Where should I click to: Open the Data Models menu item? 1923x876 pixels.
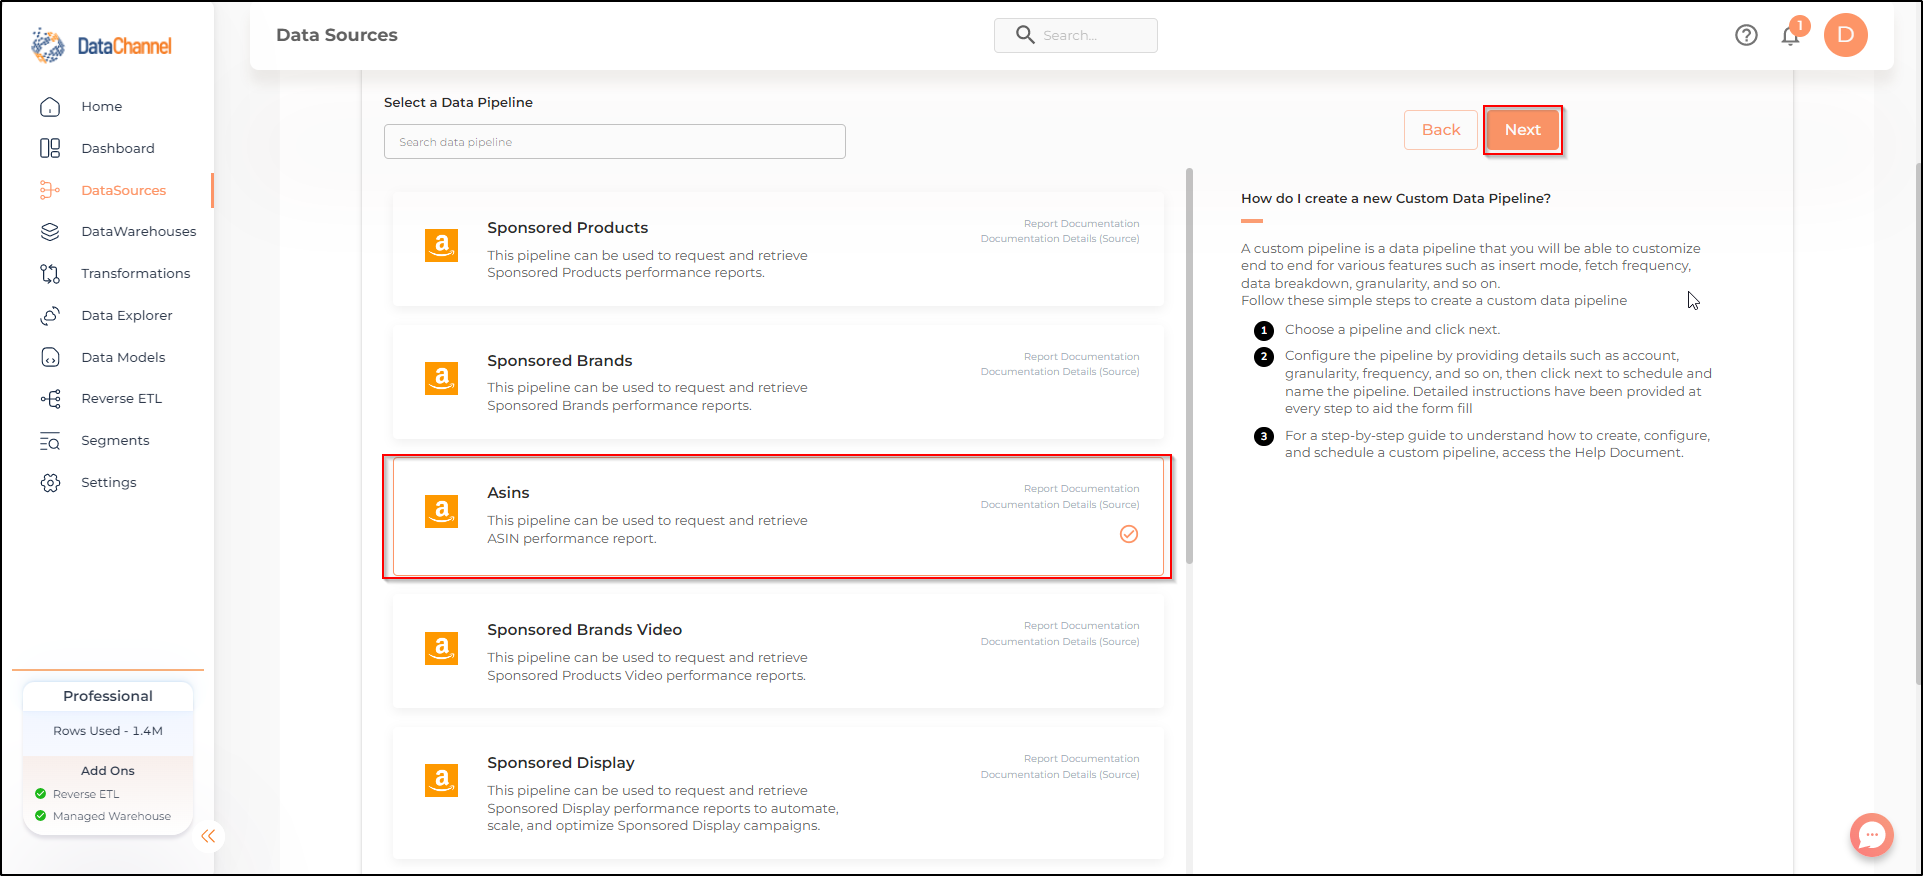coord(123,357)
